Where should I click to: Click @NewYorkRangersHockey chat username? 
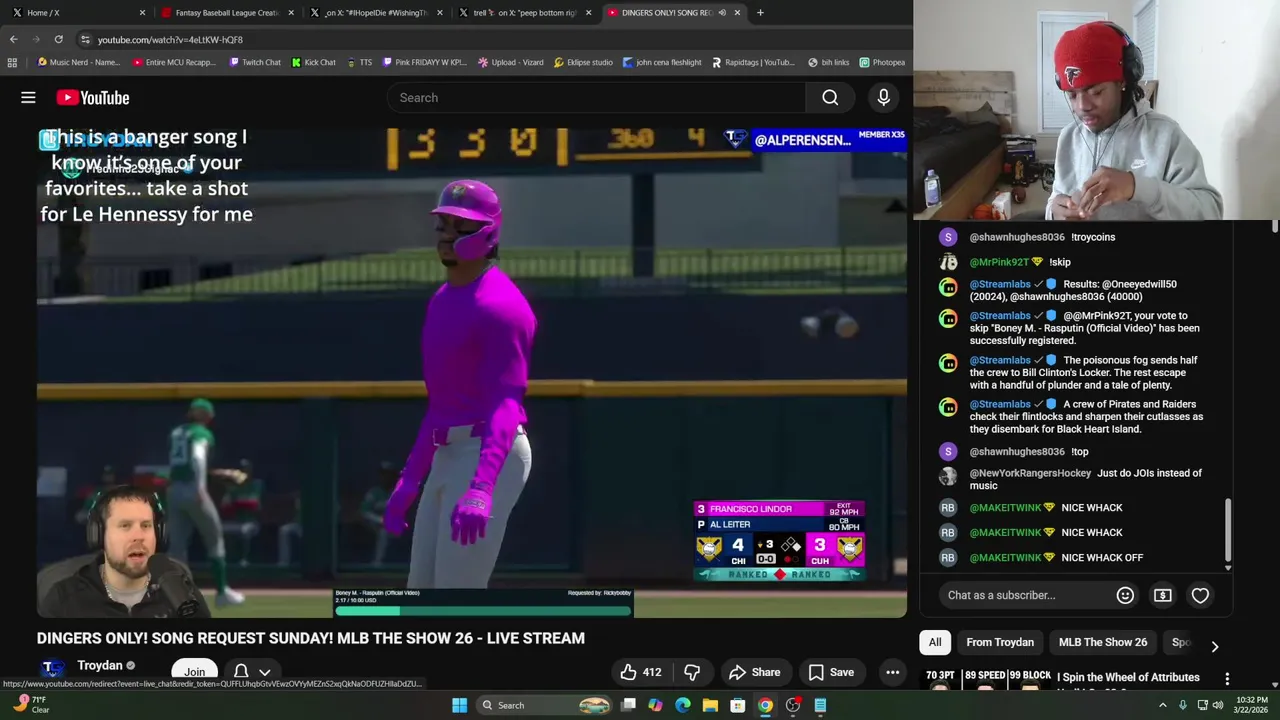(x=1030, y=473)
